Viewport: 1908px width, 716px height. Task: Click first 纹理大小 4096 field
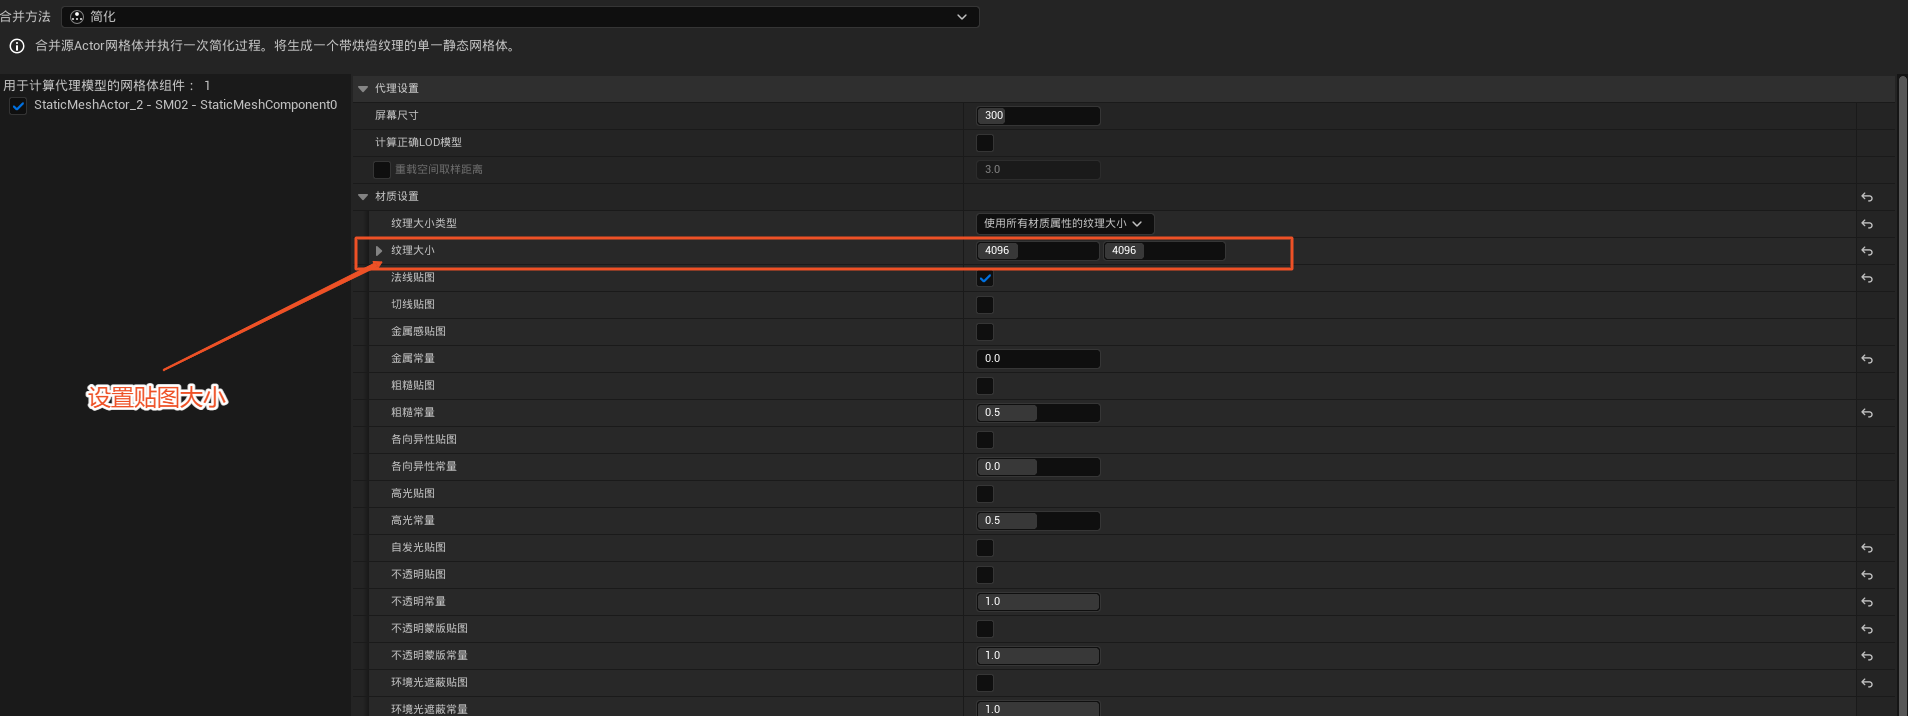coord(1038,251)
